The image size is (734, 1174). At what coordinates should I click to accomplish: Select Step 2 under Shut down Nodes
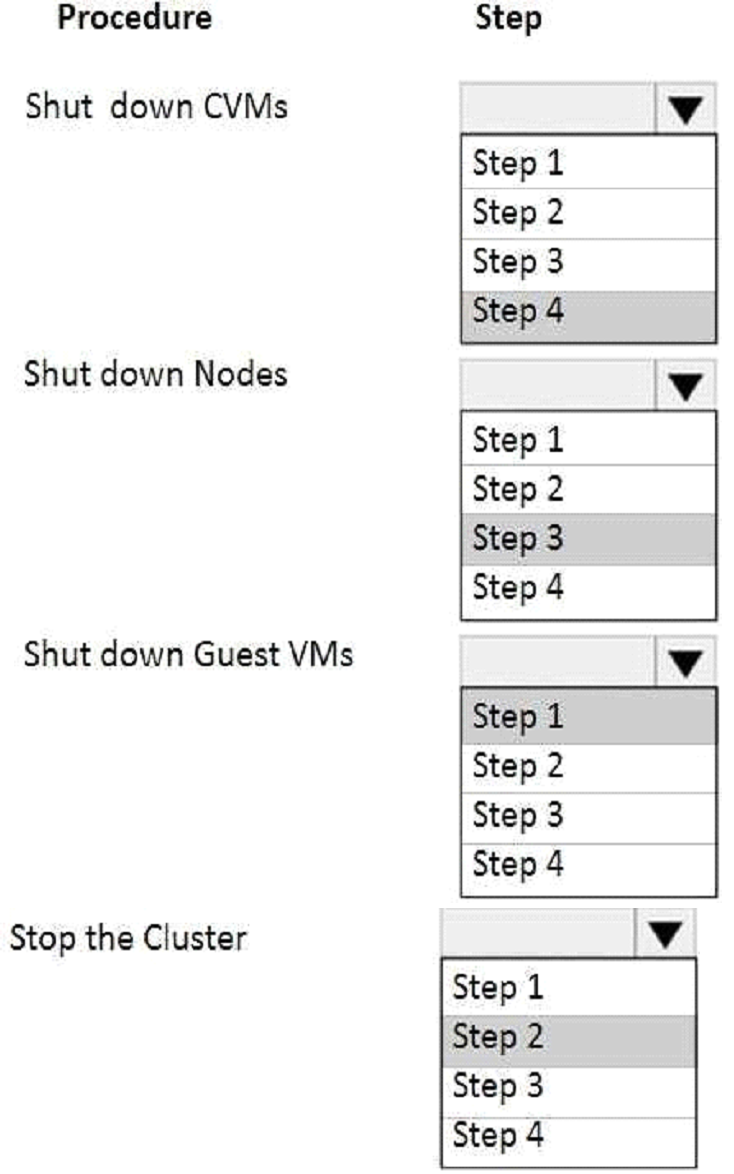[588, 490]
